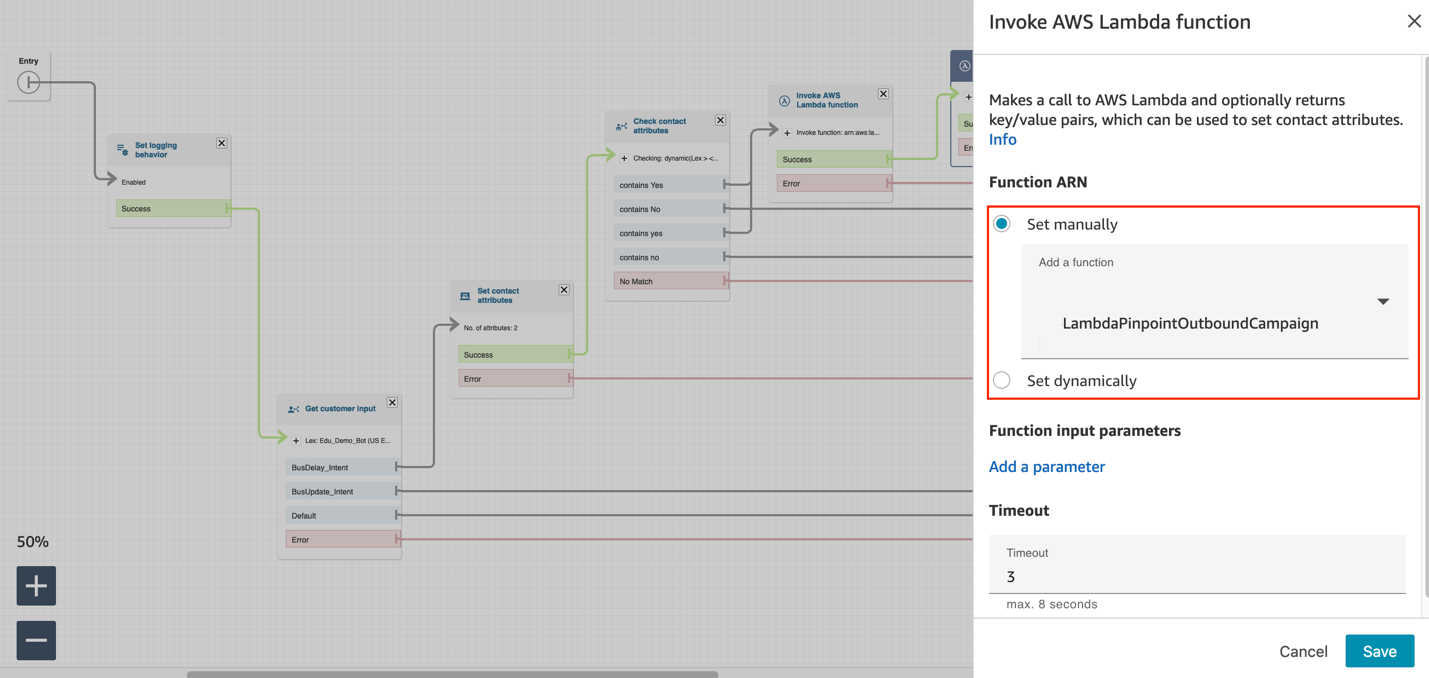Click the Error branch of Get customer input
This screenshot has width=1429, height=678.
[x=342, y=540]
